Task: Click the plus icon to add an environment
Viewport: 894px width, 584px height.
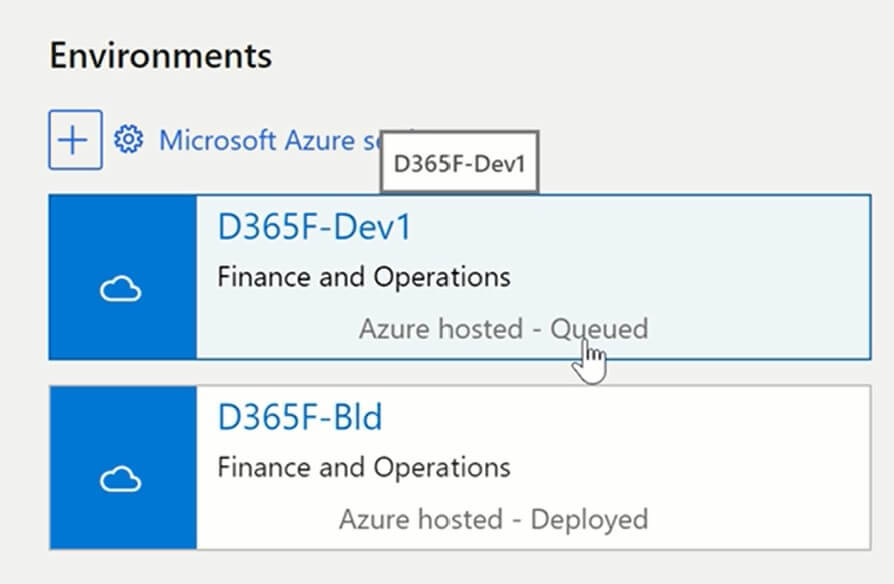Action: (x=75, y=140)
